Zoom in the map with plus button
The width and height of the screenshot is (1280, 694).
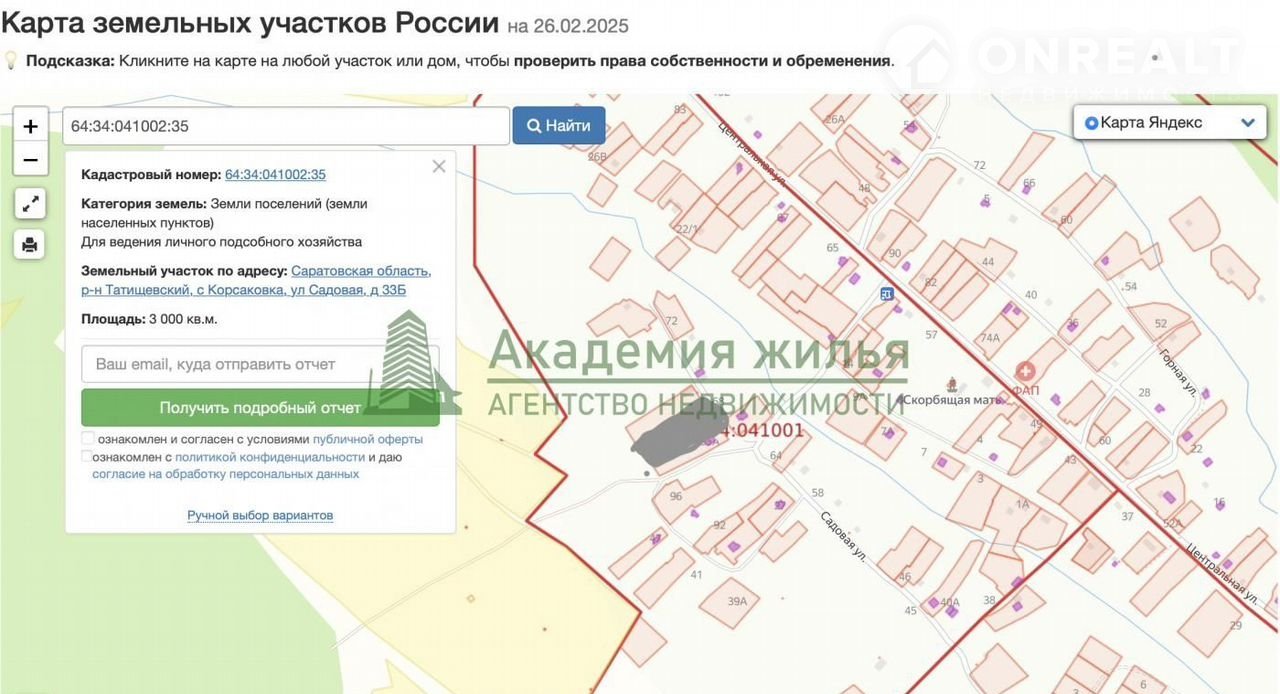30,127
